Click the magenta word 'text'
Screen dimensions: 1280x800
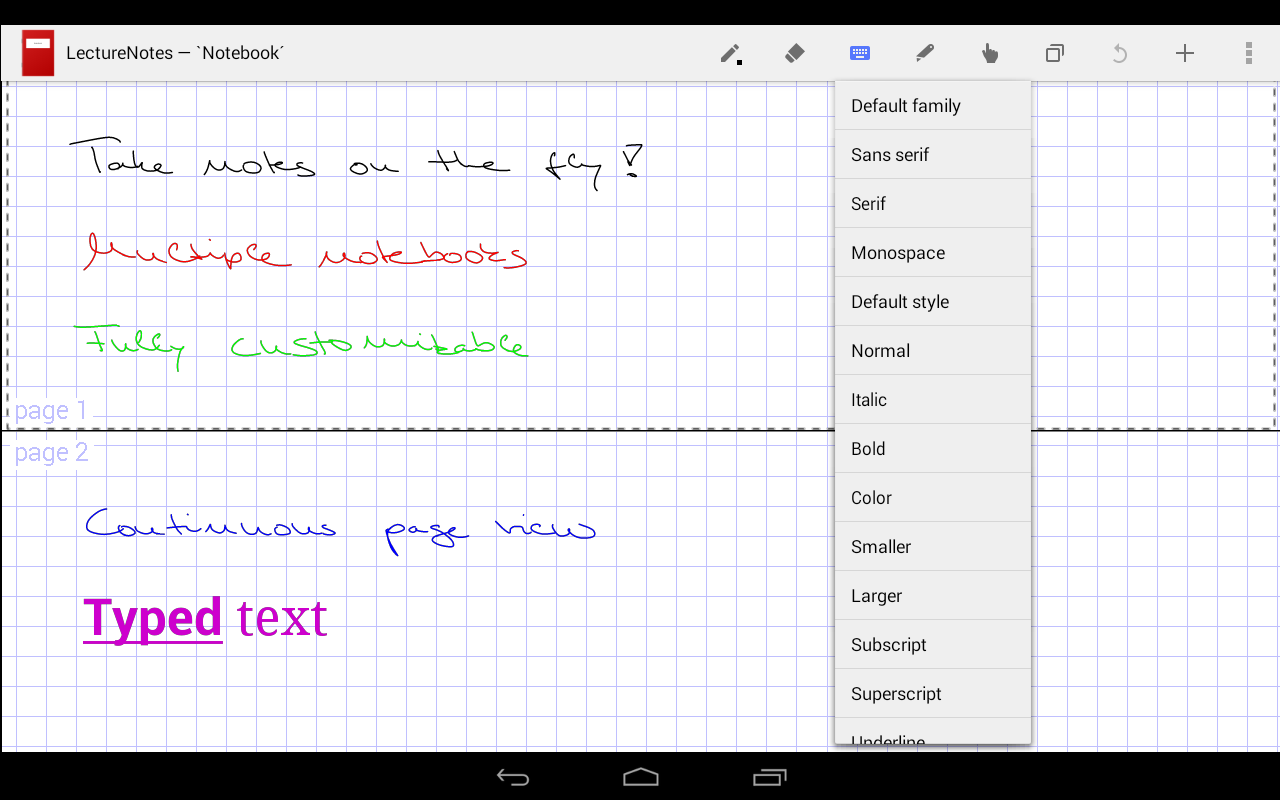(282, 620)
